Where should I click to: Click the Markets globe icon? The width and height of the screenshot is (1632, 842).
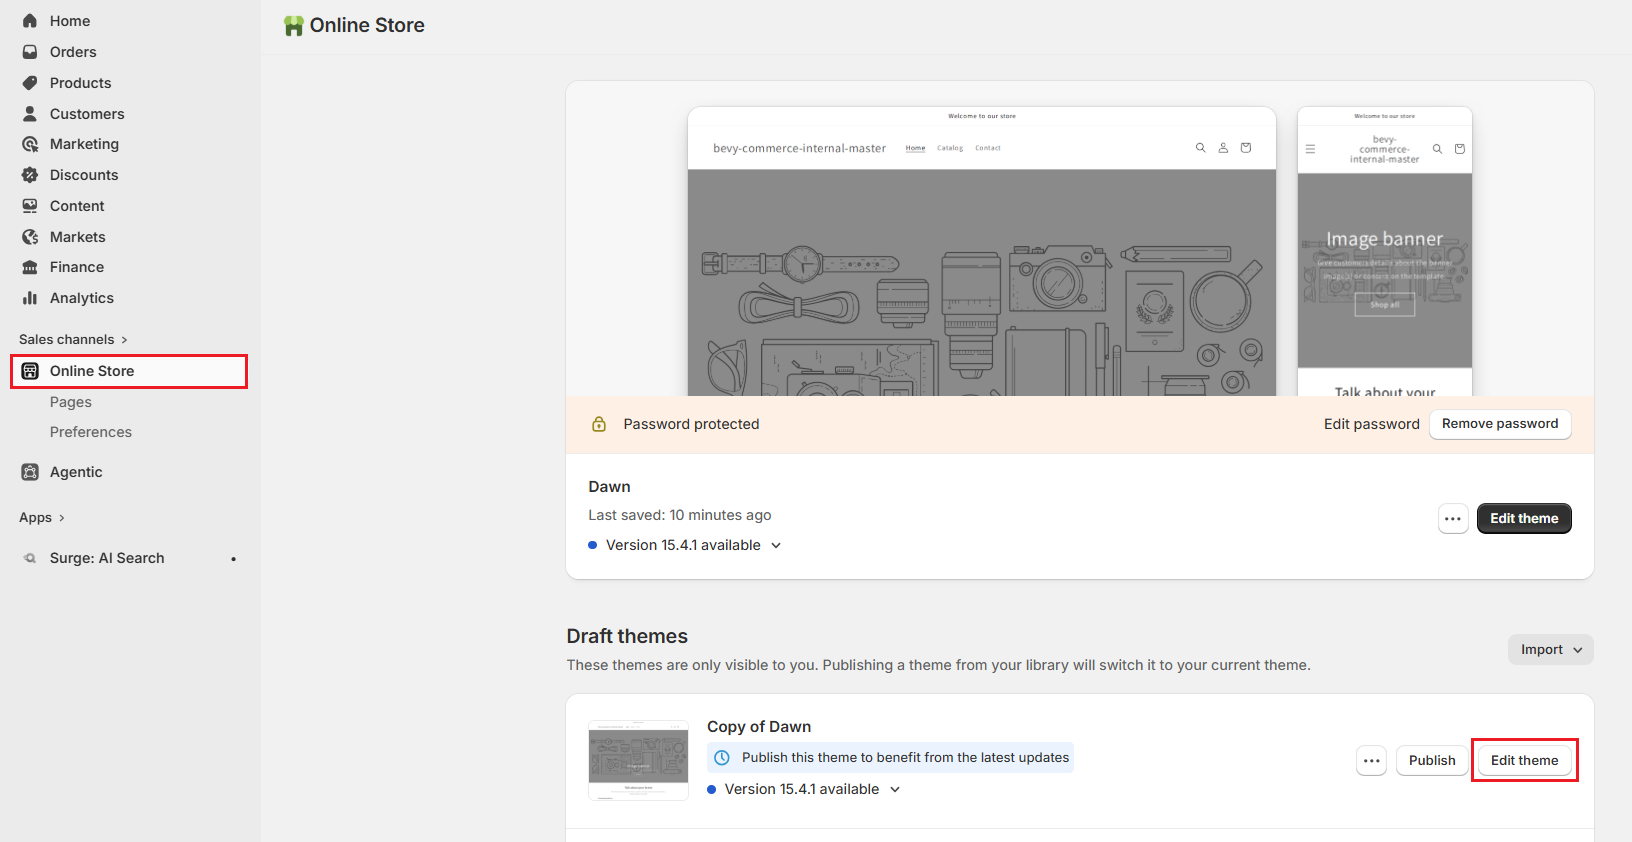(x=30, y=237)
